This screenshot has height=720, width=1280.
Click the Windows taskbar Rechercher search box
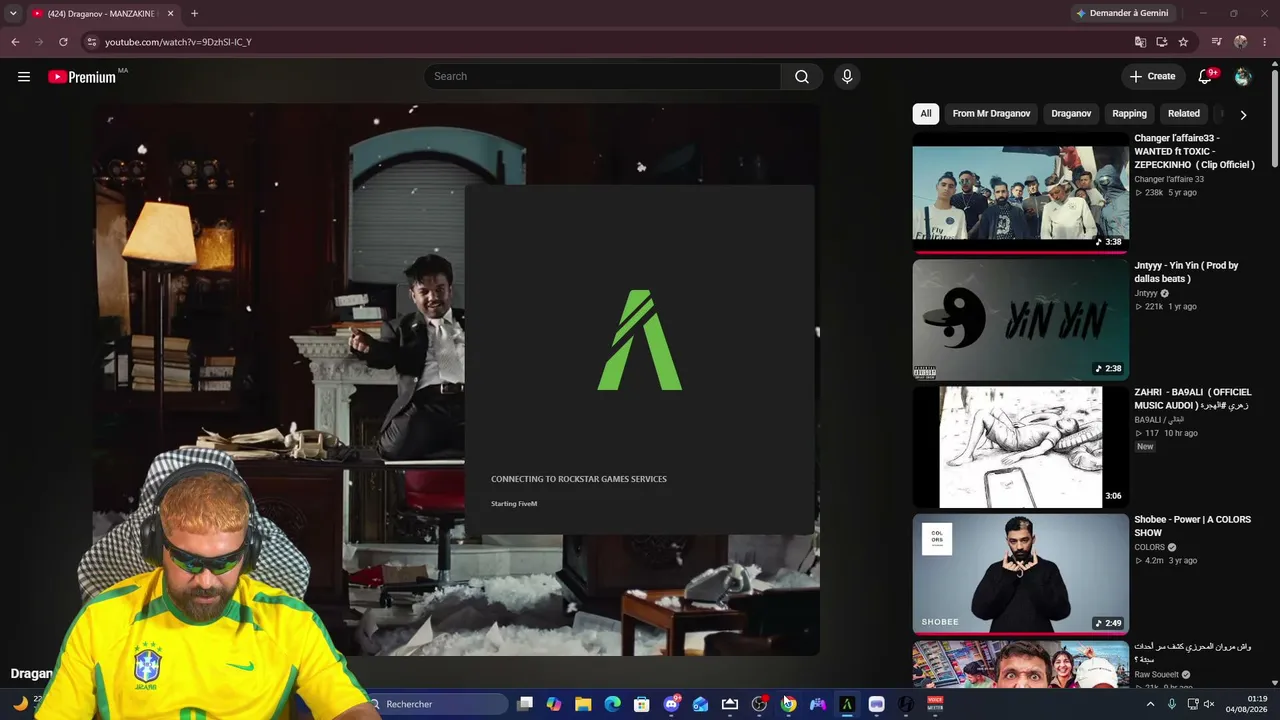435,704
